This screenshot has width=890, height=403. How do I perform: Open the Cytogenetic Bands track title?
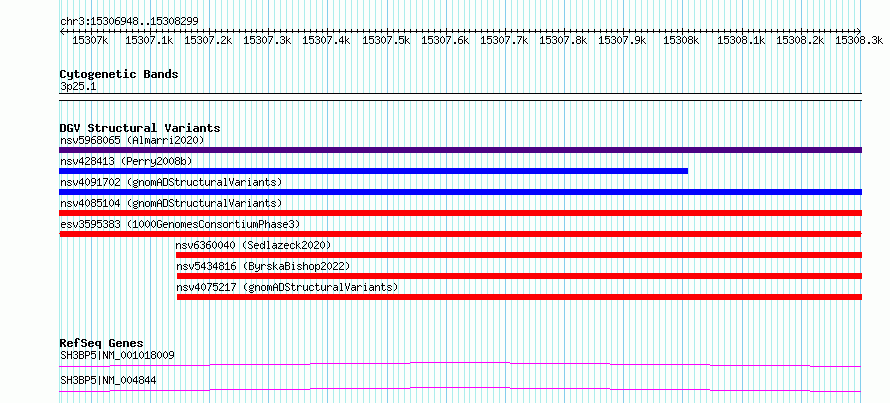[x=119, y=74]
